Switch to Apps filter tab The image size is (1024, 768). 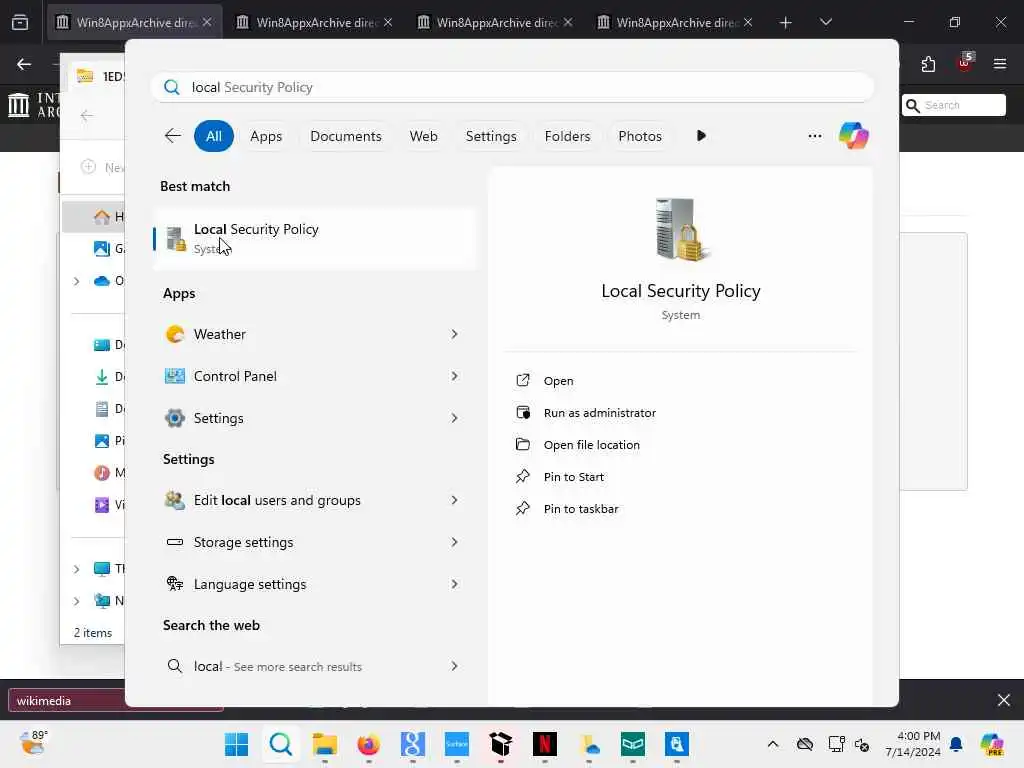coord(266,136)
